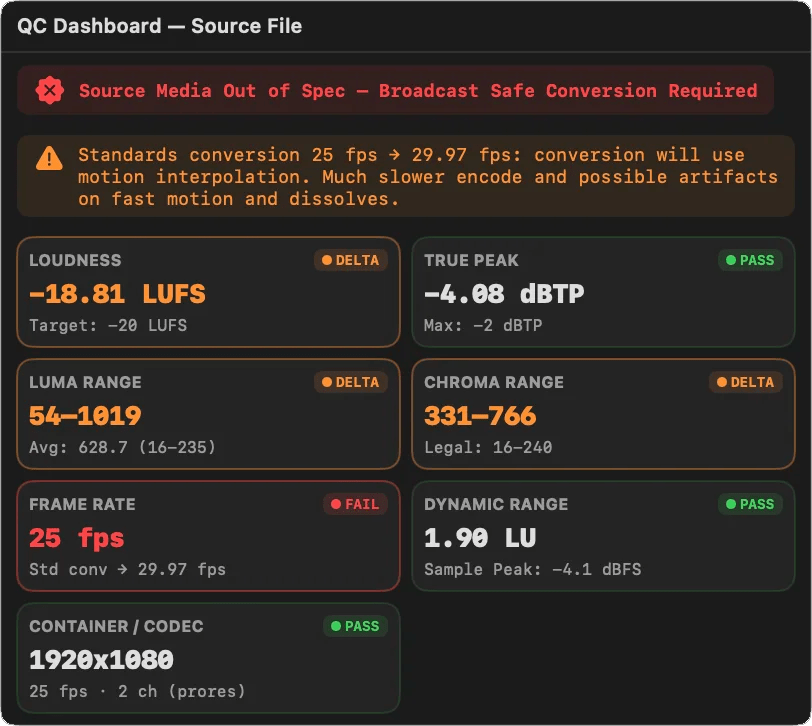This screenshot has height=726, width=812.
Task: Click the DYNAMIC RANGE card heading
Action: coord(496,504)
